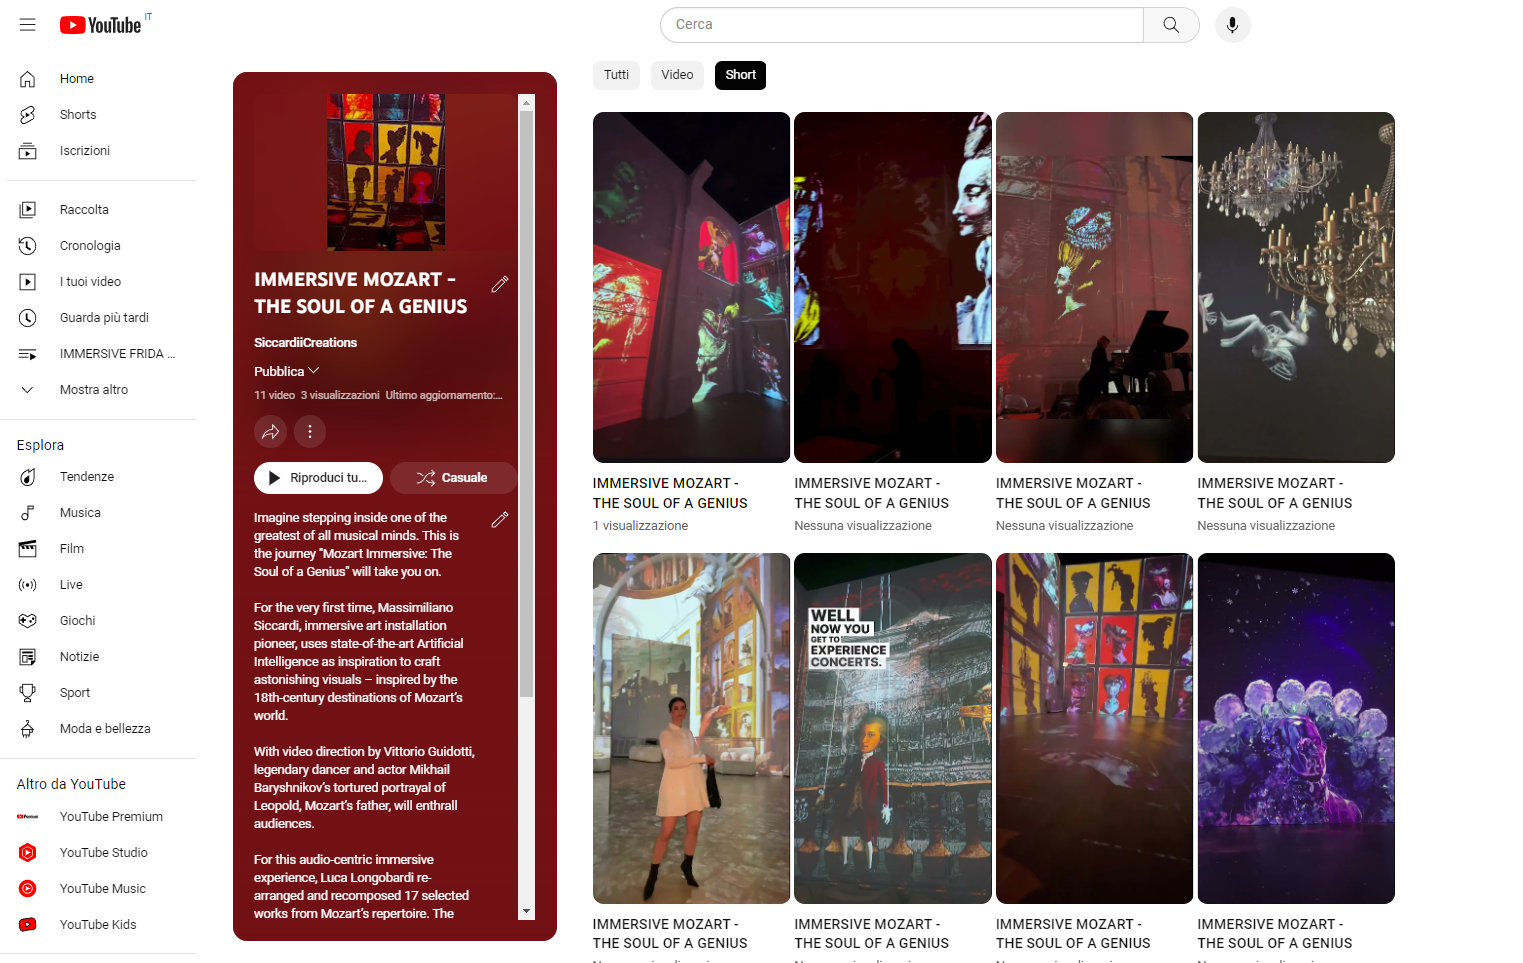Edit the playlist description pencil icon
The width and height of the screenshot is (1523, 963).
(x=500, y=519)
